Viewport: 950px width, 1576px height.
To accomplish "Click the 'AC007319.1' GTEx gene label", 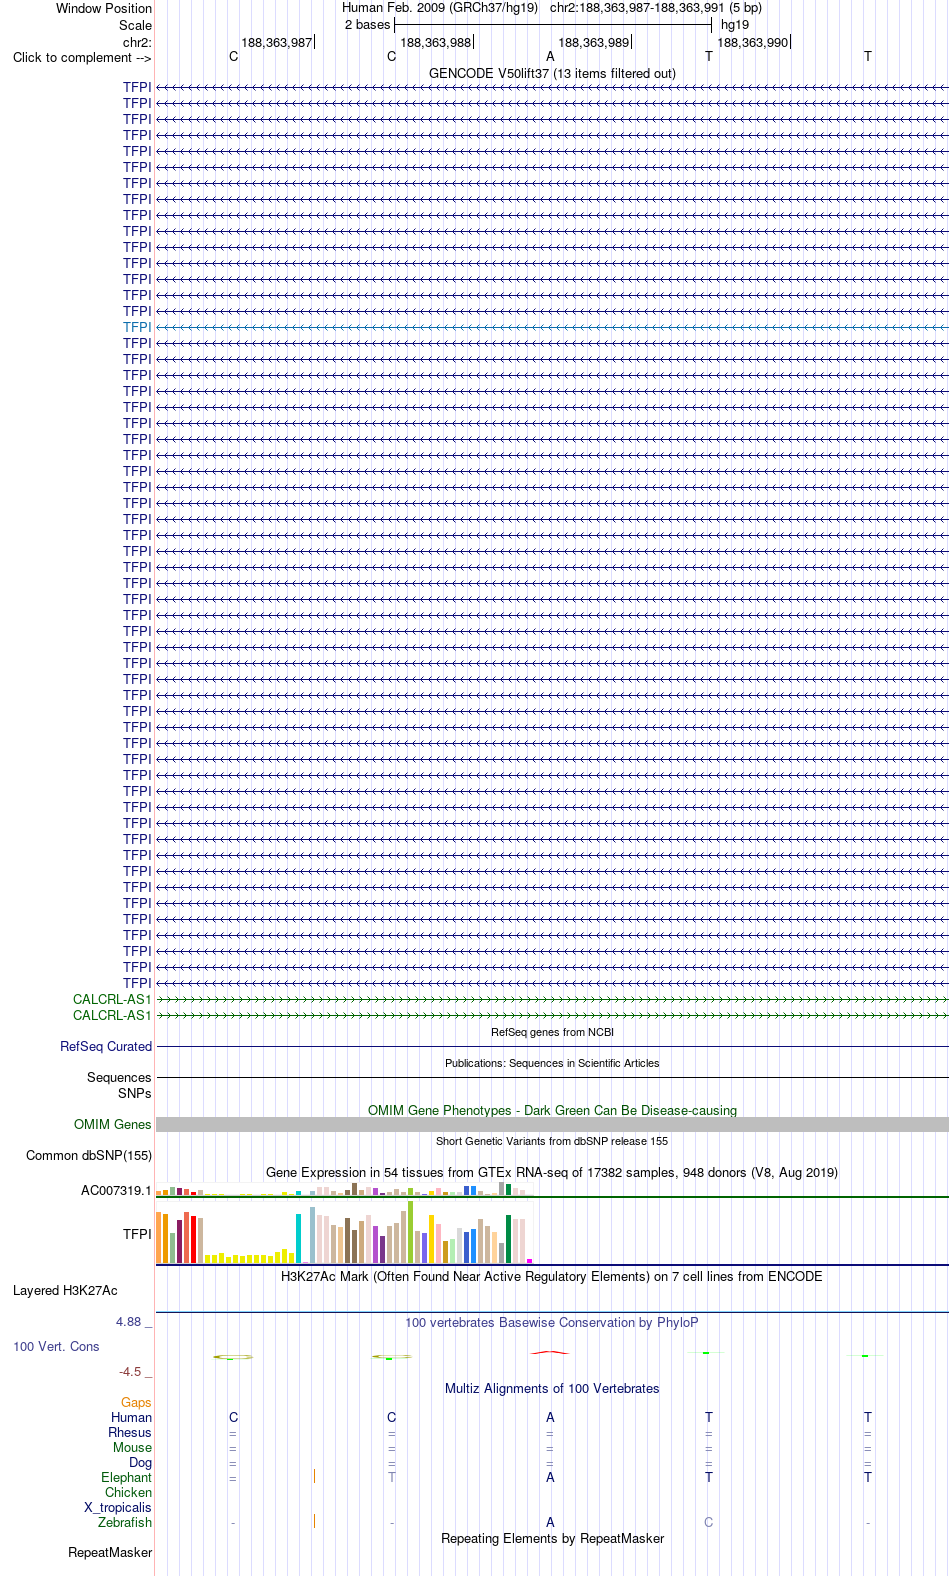I will pyautogui.click(x=116, y=1190).
